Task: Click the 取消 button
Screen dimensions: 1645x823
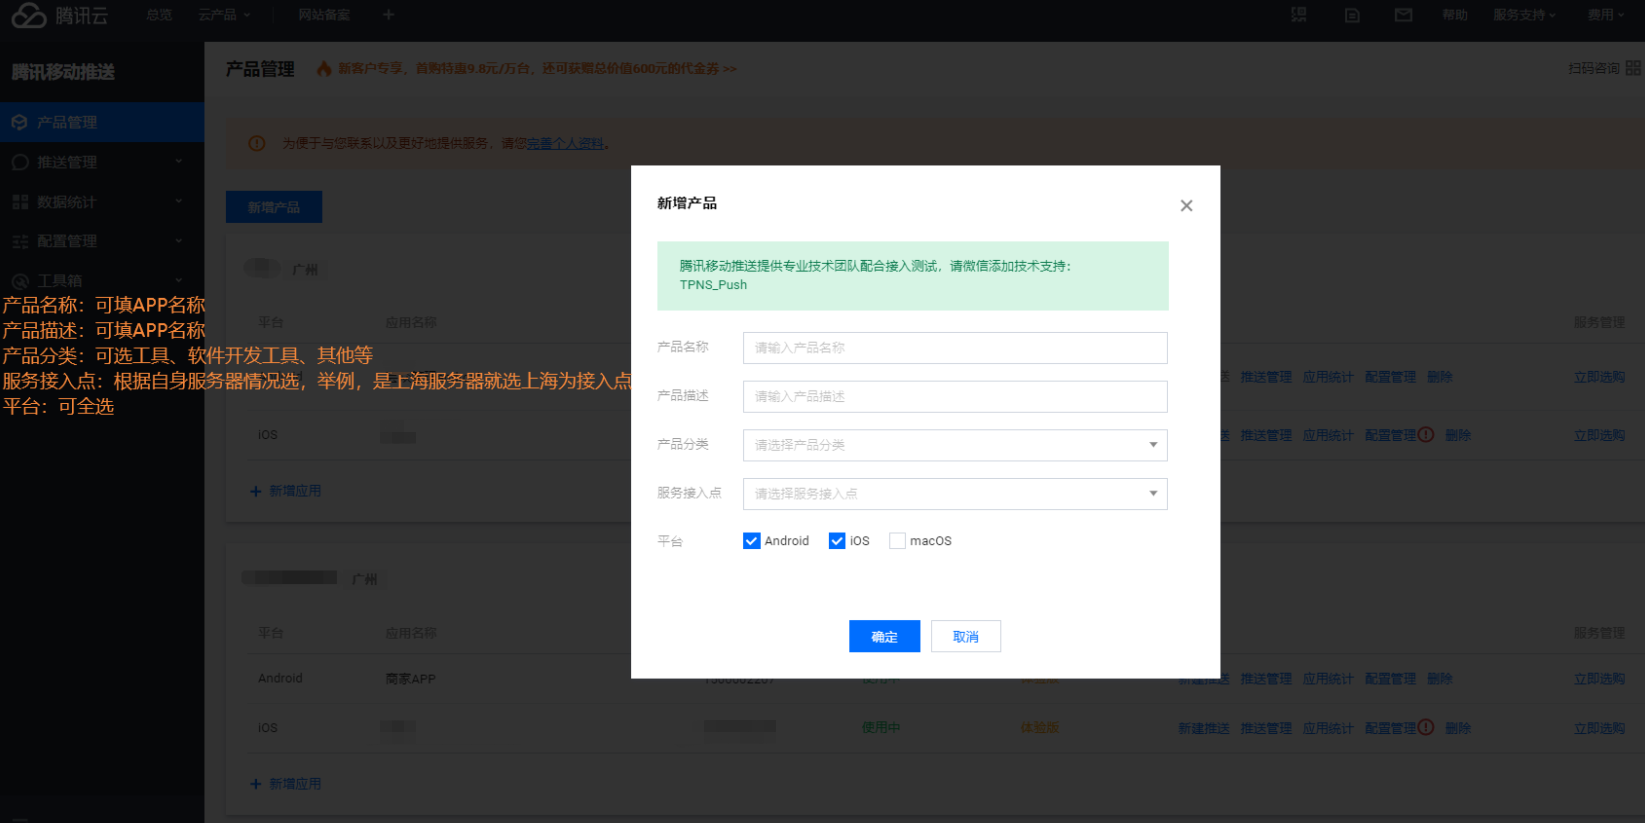Action: point(965,637)
